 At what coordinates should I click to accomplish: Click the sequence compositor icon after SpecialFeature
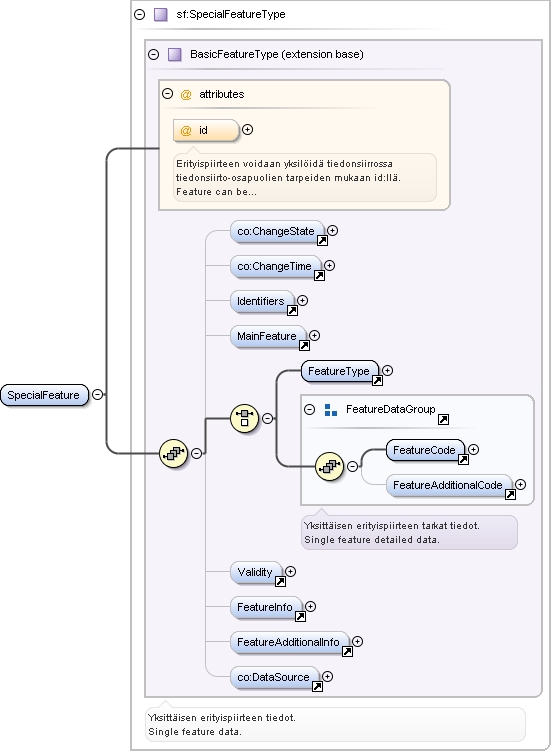pyautogui.click(x=173, y=452)
